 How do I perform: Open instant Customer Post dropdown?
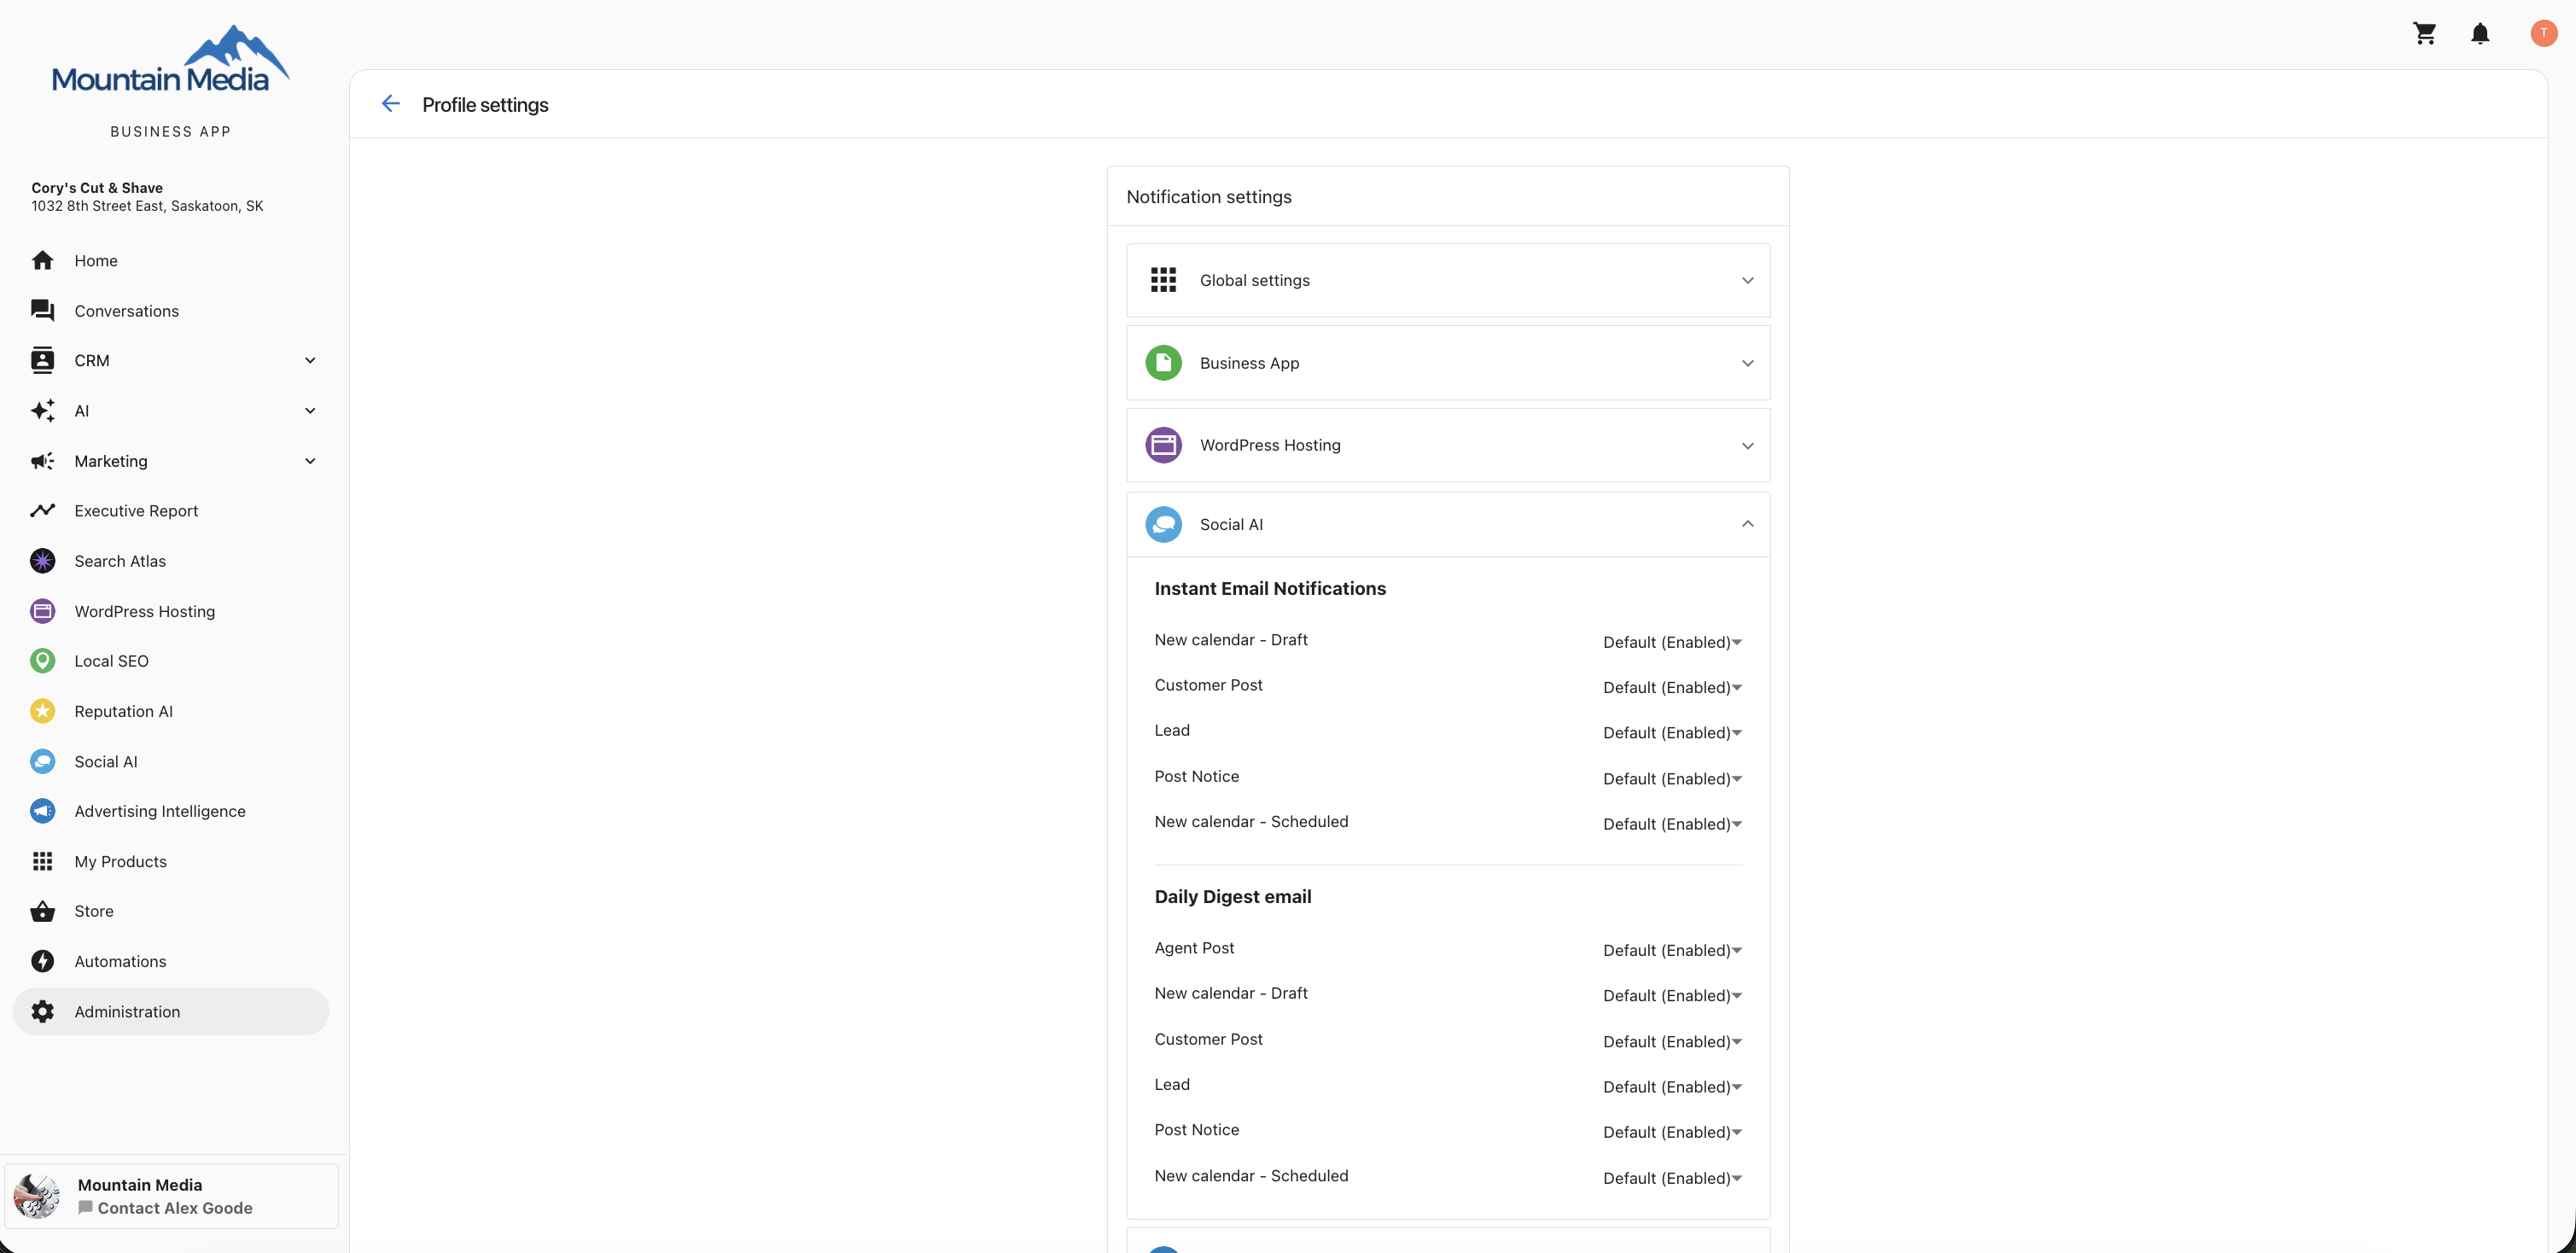coord(1672,687)
